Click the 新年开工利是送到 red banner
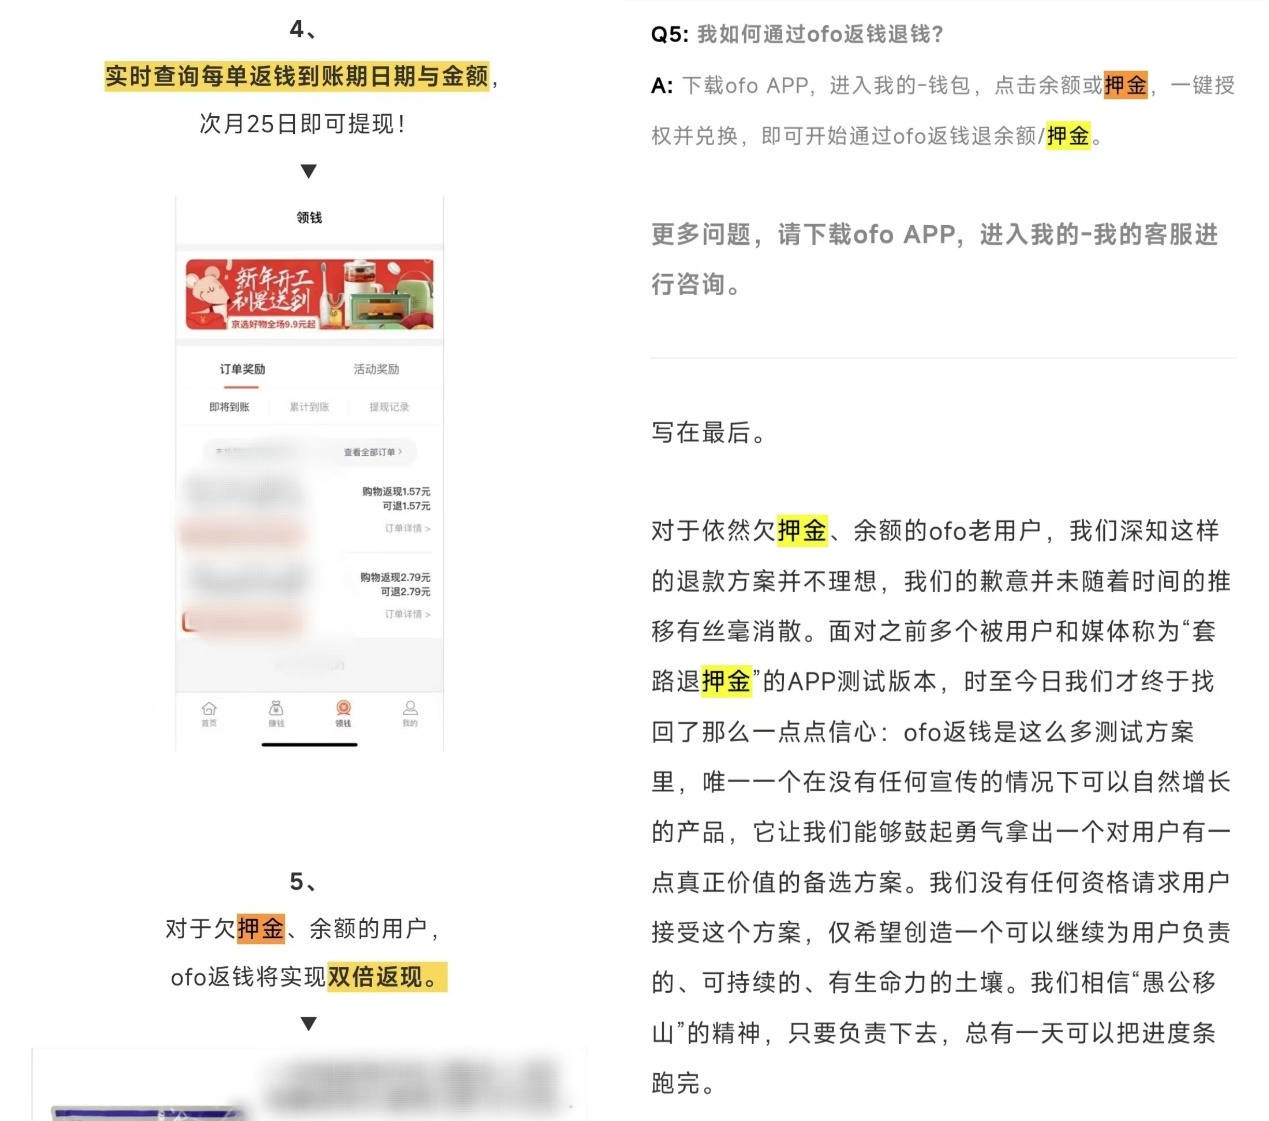The width and height of the screenshot is (1269, 1121). tap(309, 295)
